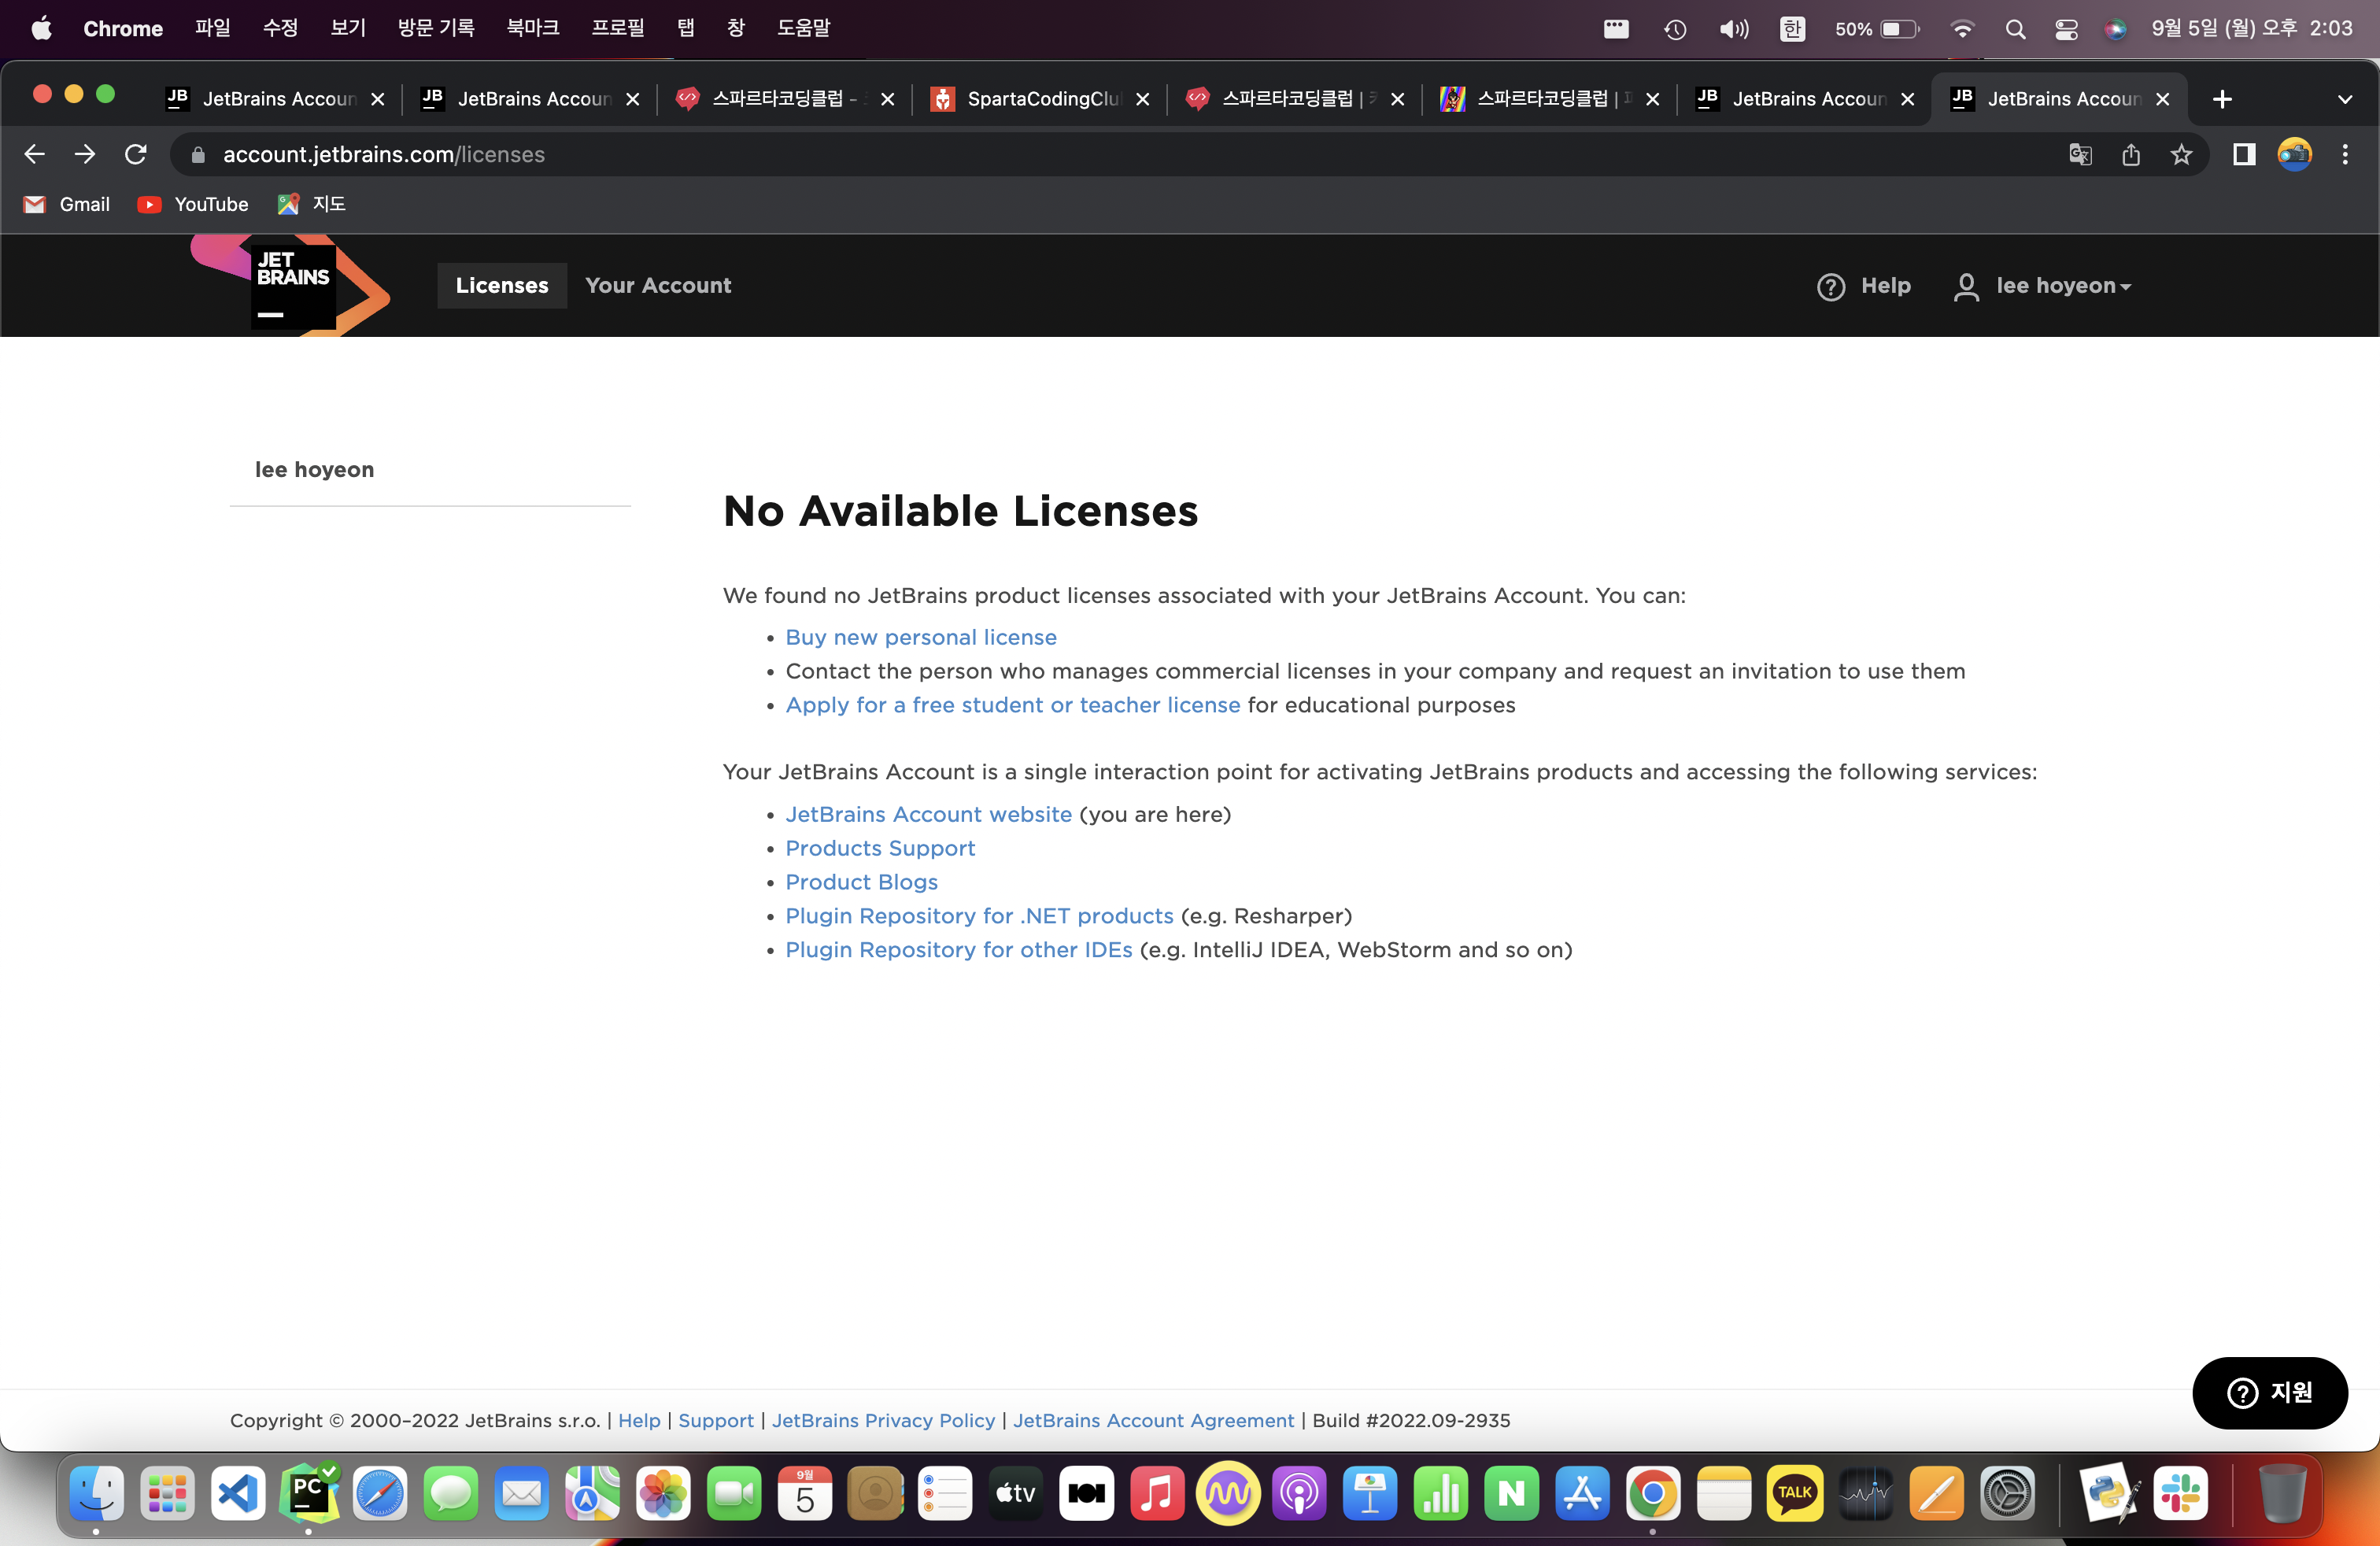Open the Chrome share icon in address bar
2380x1546 pixels.
pos(2131,154)
